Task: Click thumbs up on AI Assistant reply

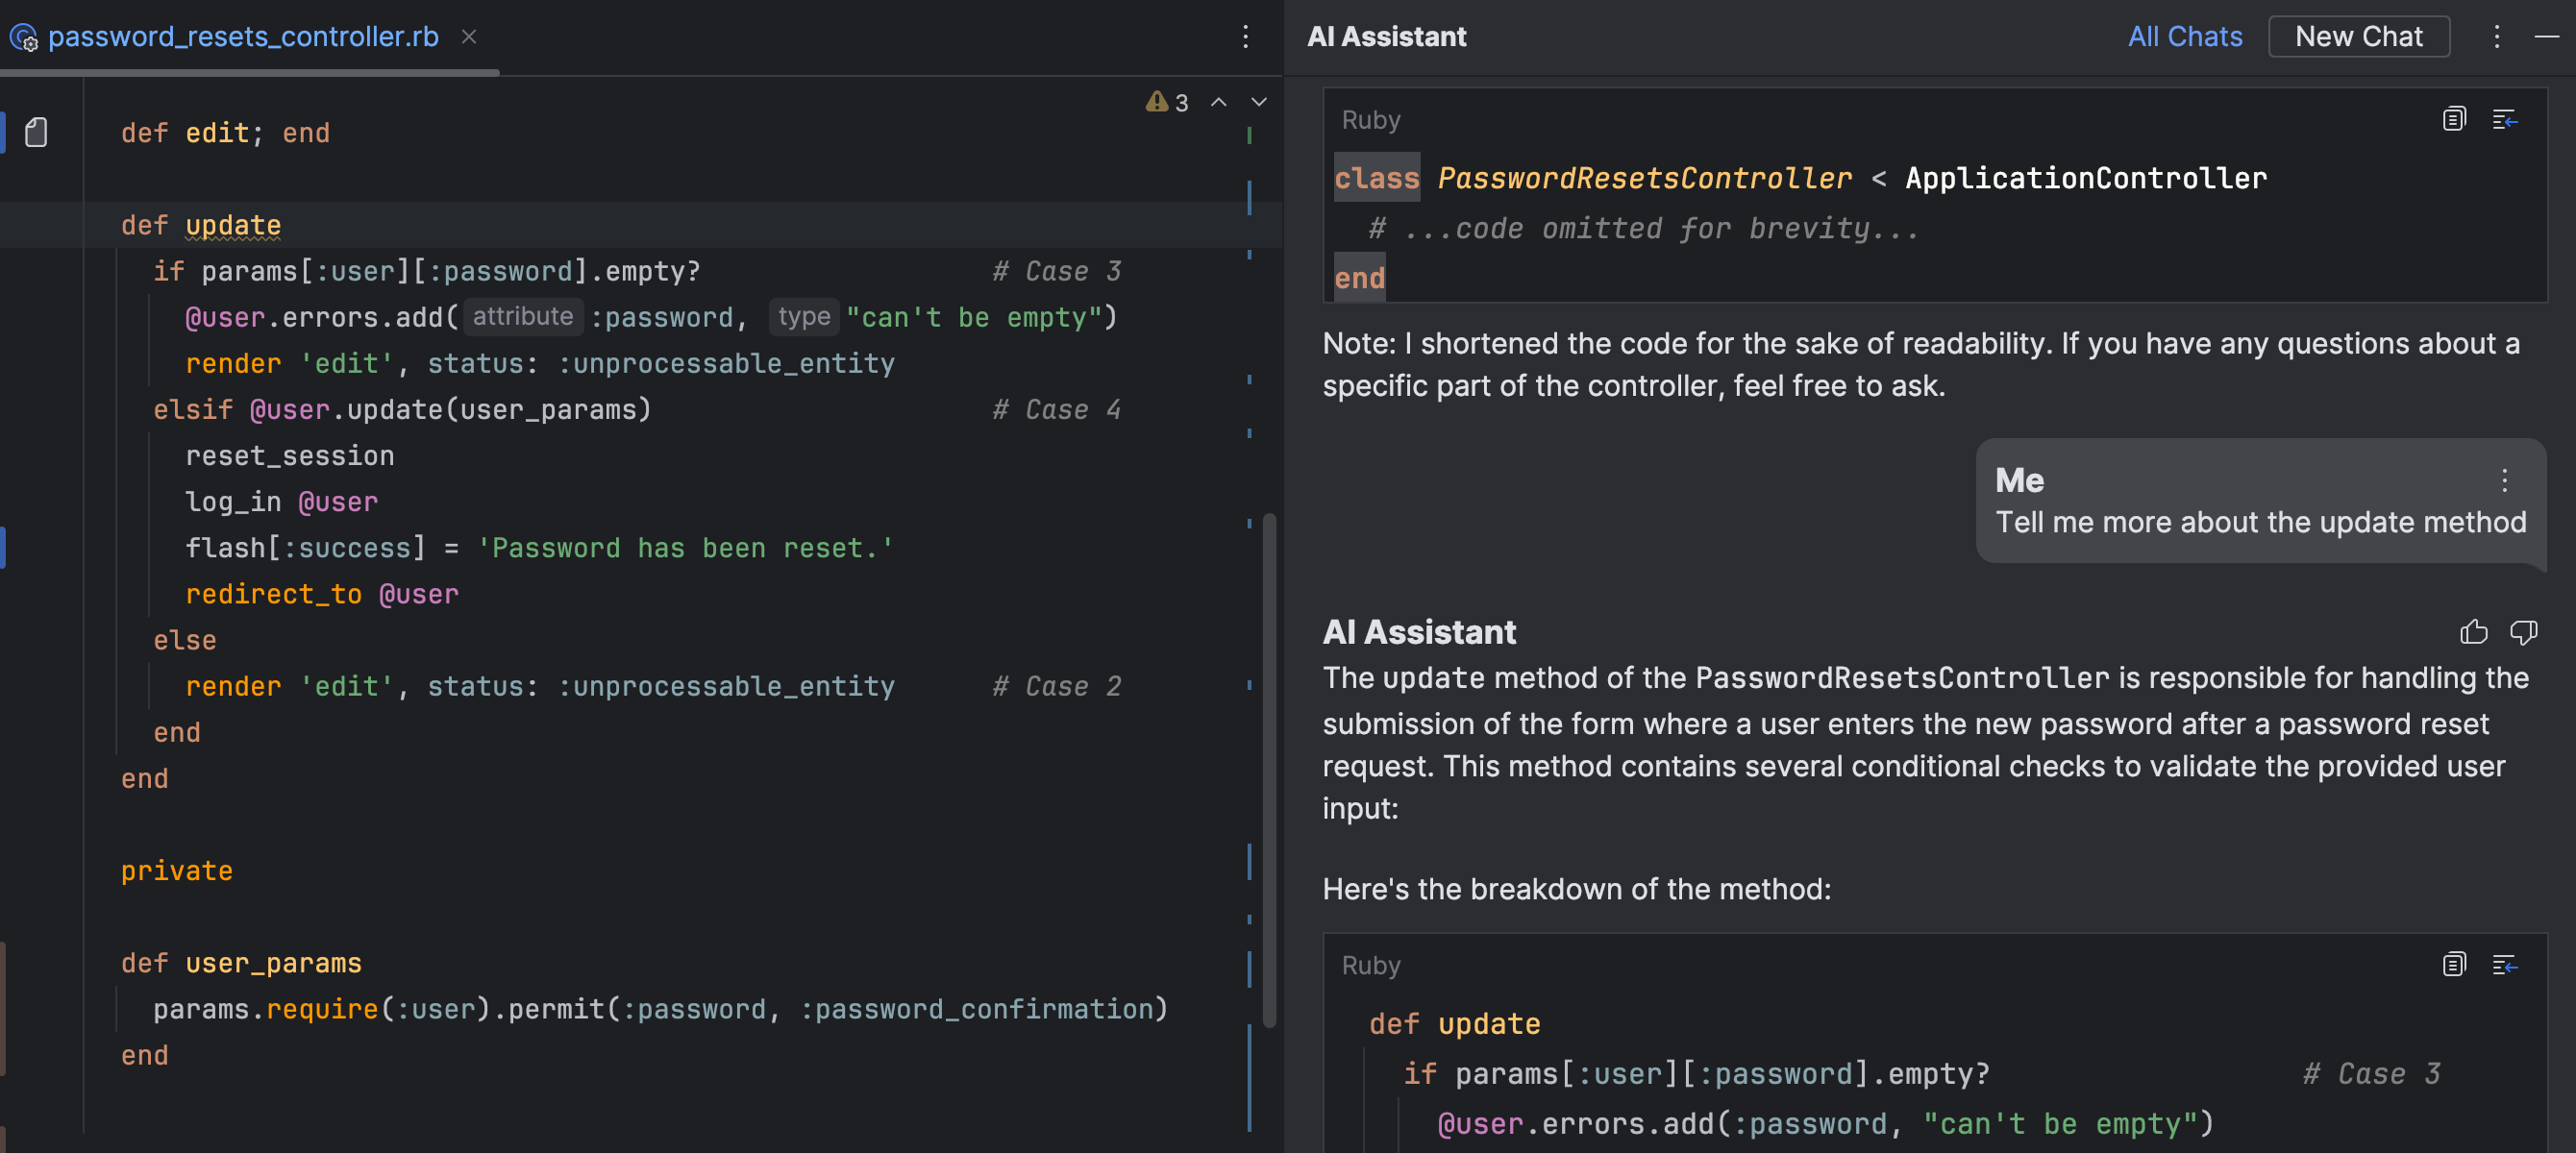Action: coord(2473,632)
